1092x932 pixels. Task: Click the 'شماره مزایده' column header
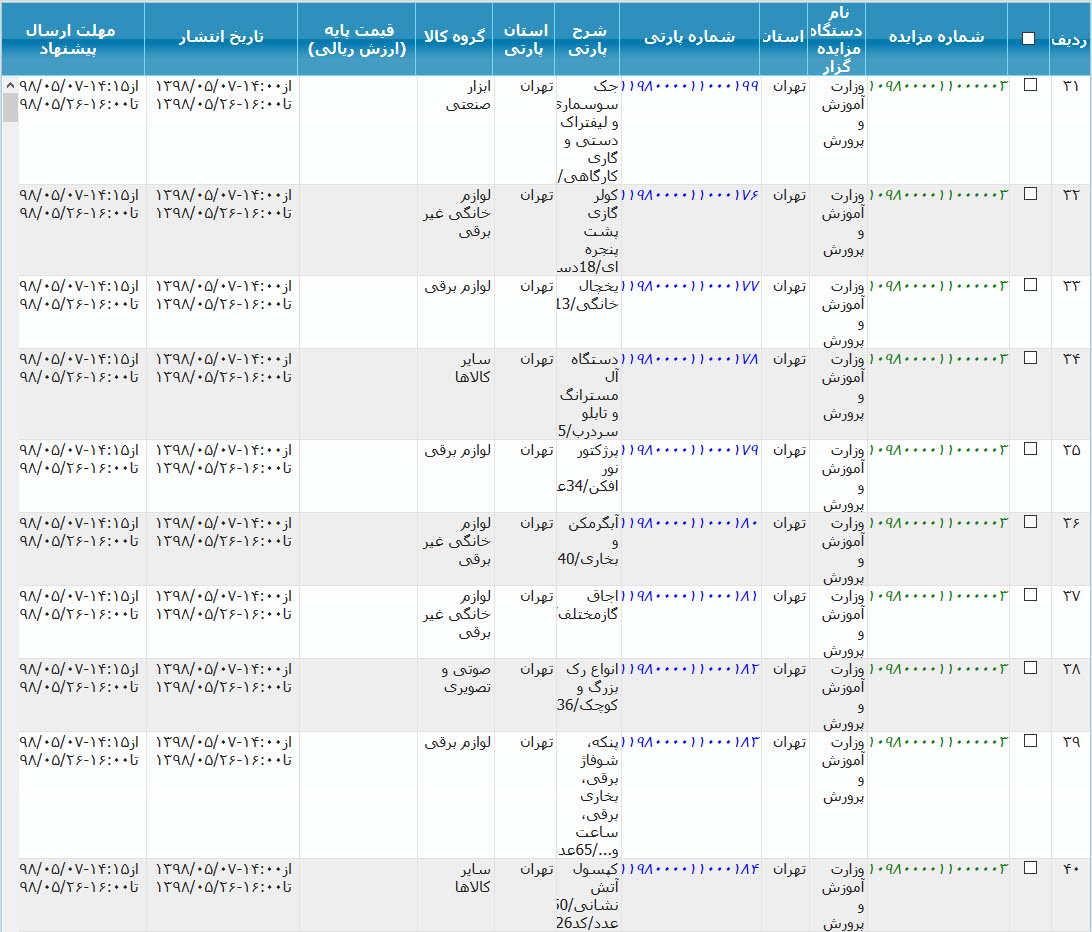tap(936, 37)
